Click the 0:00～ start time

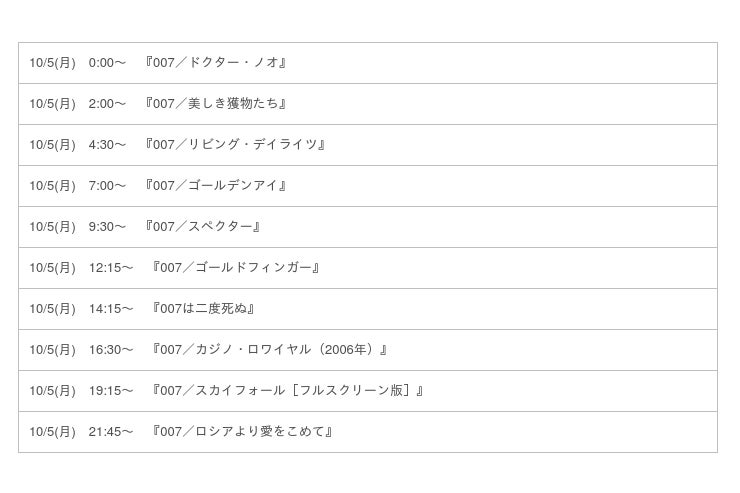107,63
